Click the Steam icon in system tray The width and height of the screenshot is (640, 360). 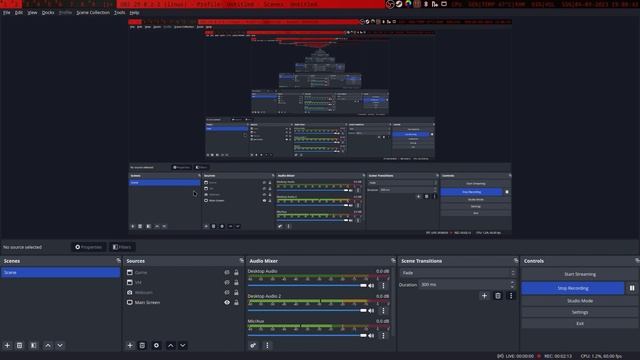[399, 4]
